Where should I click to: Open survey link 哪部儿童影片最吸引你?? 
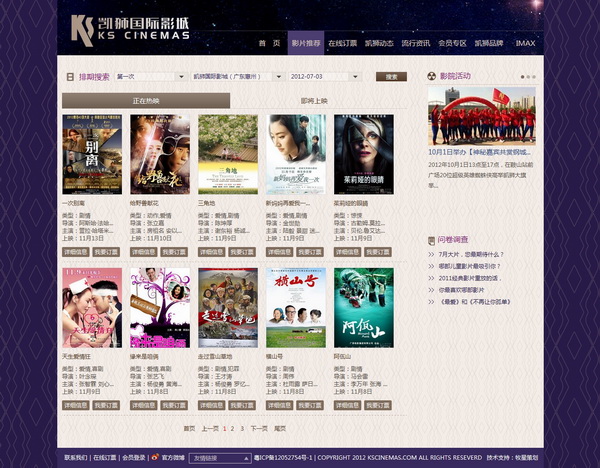(470, 266)
